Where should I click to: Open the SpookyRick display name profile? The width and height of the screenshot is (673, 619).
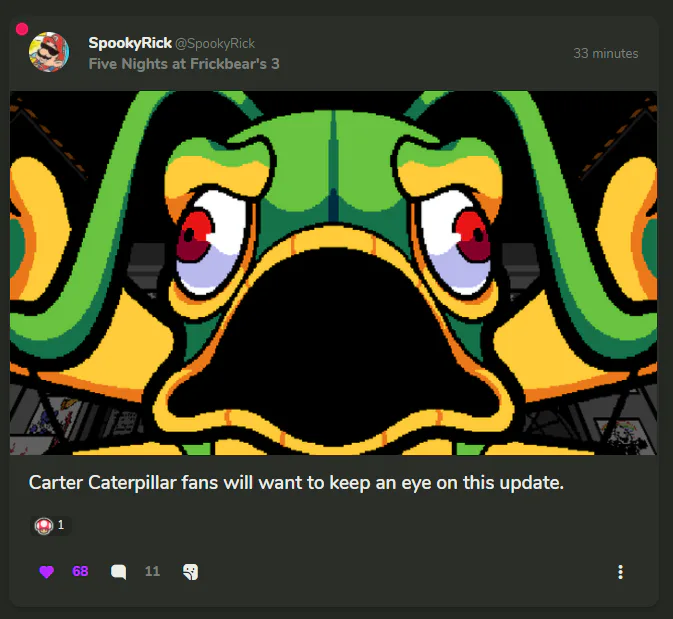click(x=130, y=43)
